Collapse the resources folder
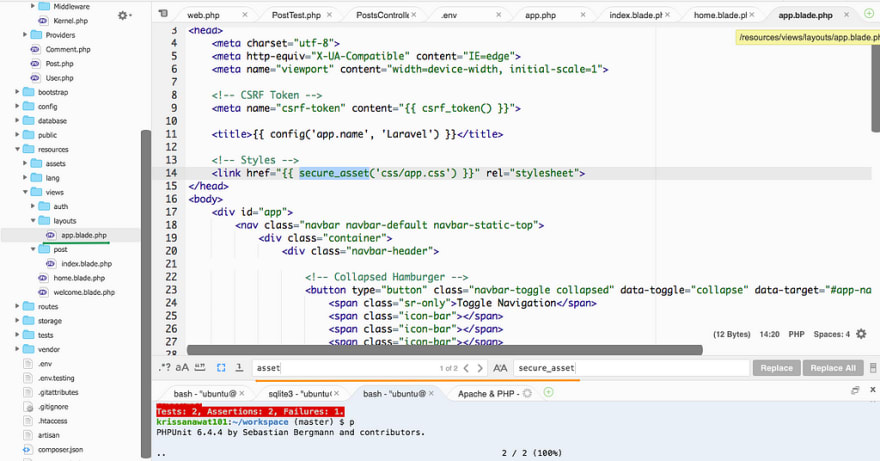Viewport: 880px width, 461px height. pos(17,149)
